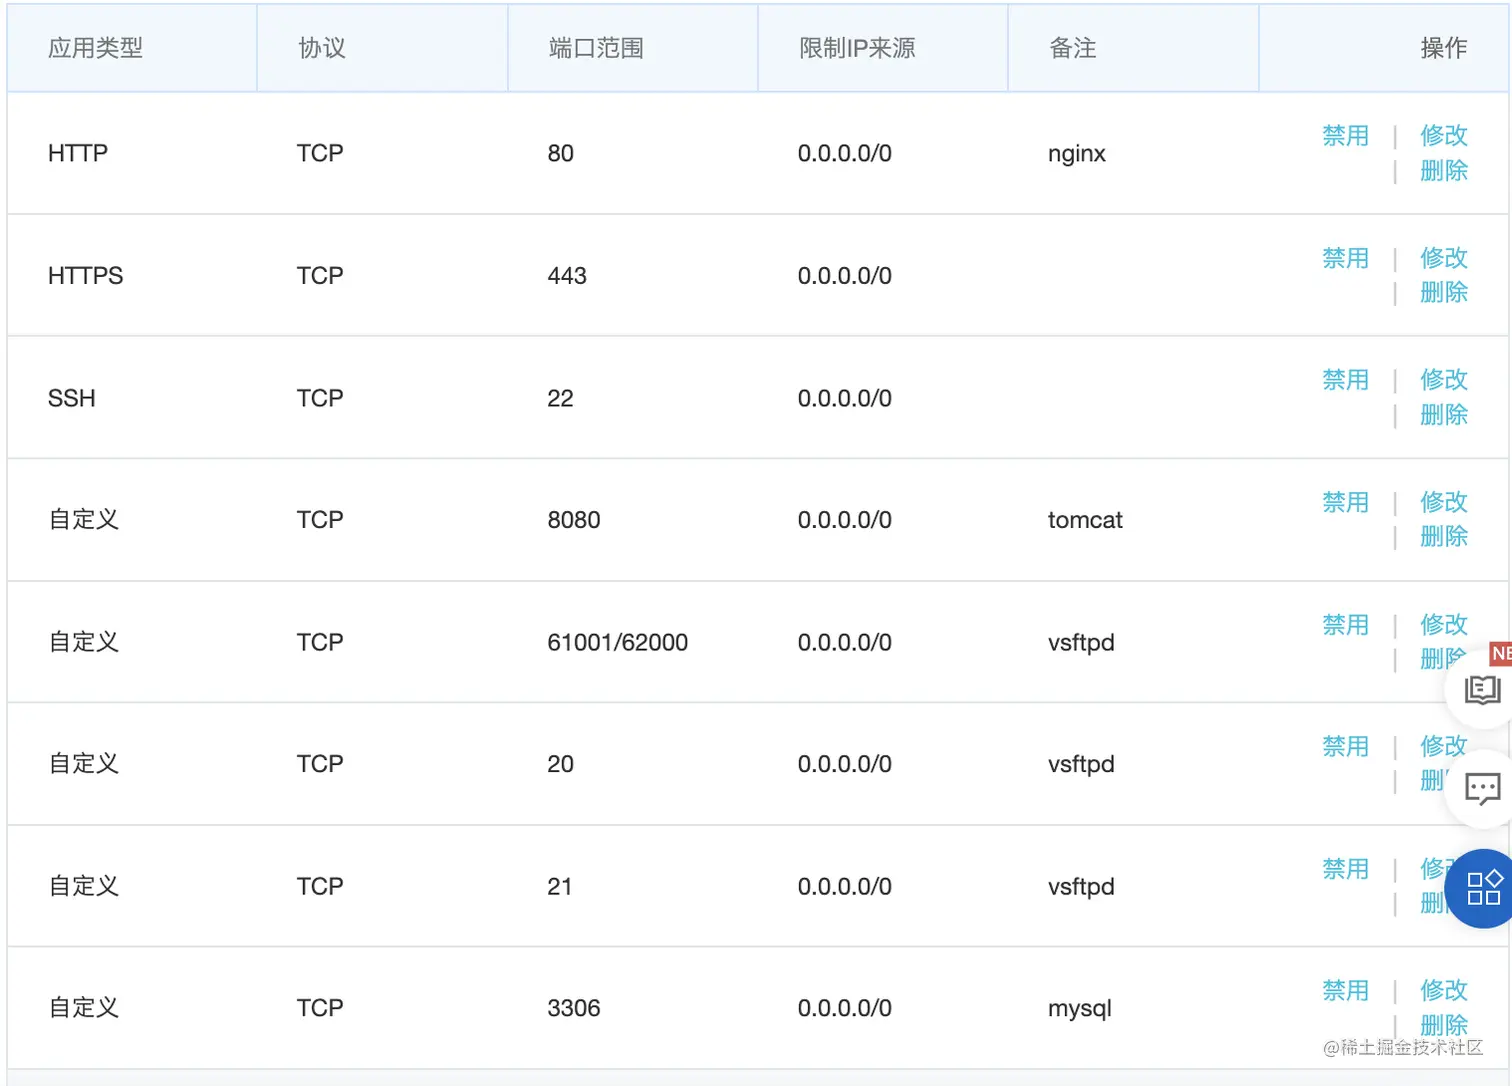Modify the SSH rule
Screen dimensions: 1512x1086
point(1443,380)
